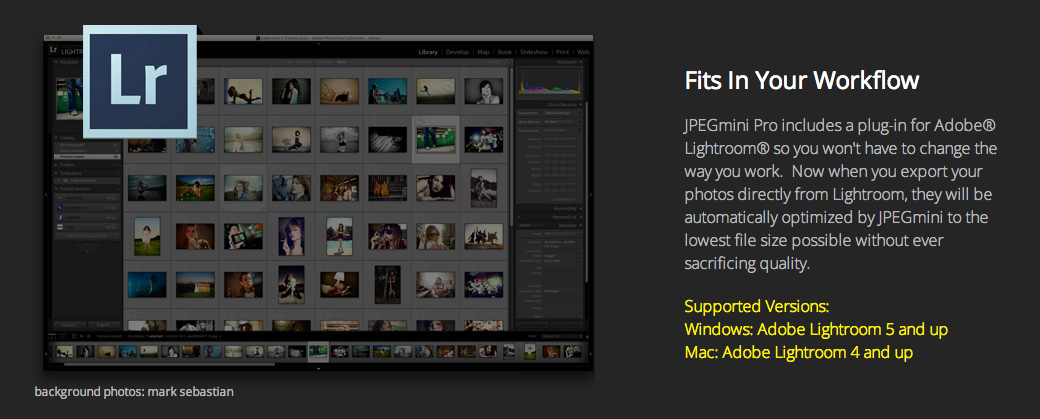Collapse the Catalog panel
The height and width of the screenshot is (419, 1040).
coord(56,138)
